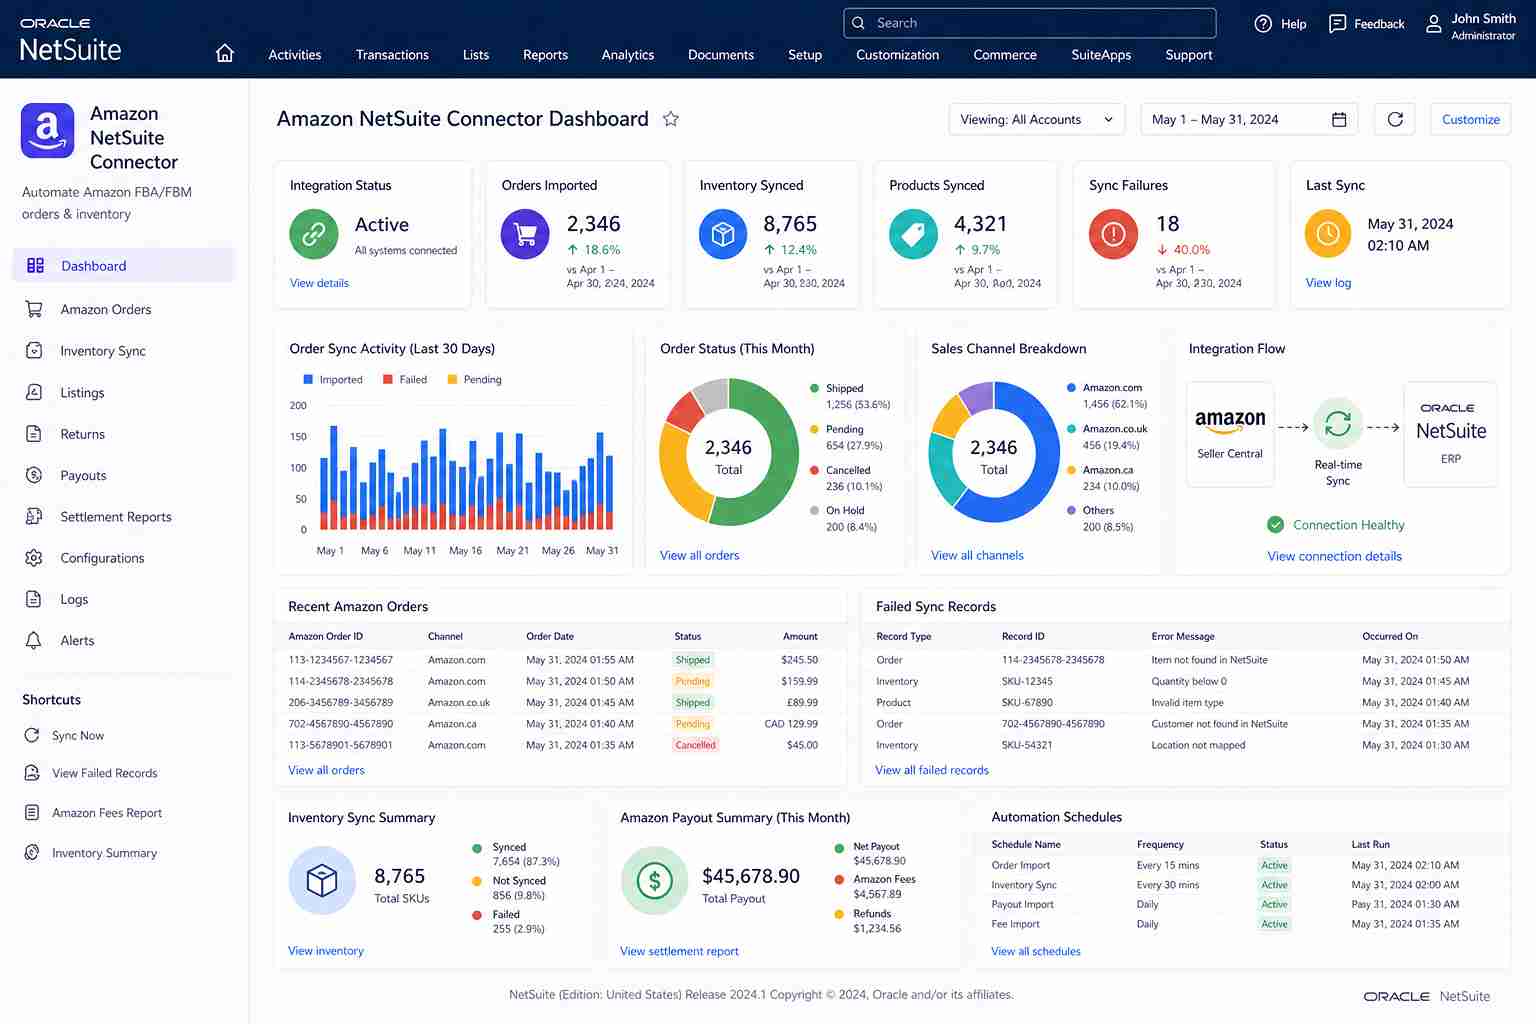Open the Activities menu

(295, 55)
